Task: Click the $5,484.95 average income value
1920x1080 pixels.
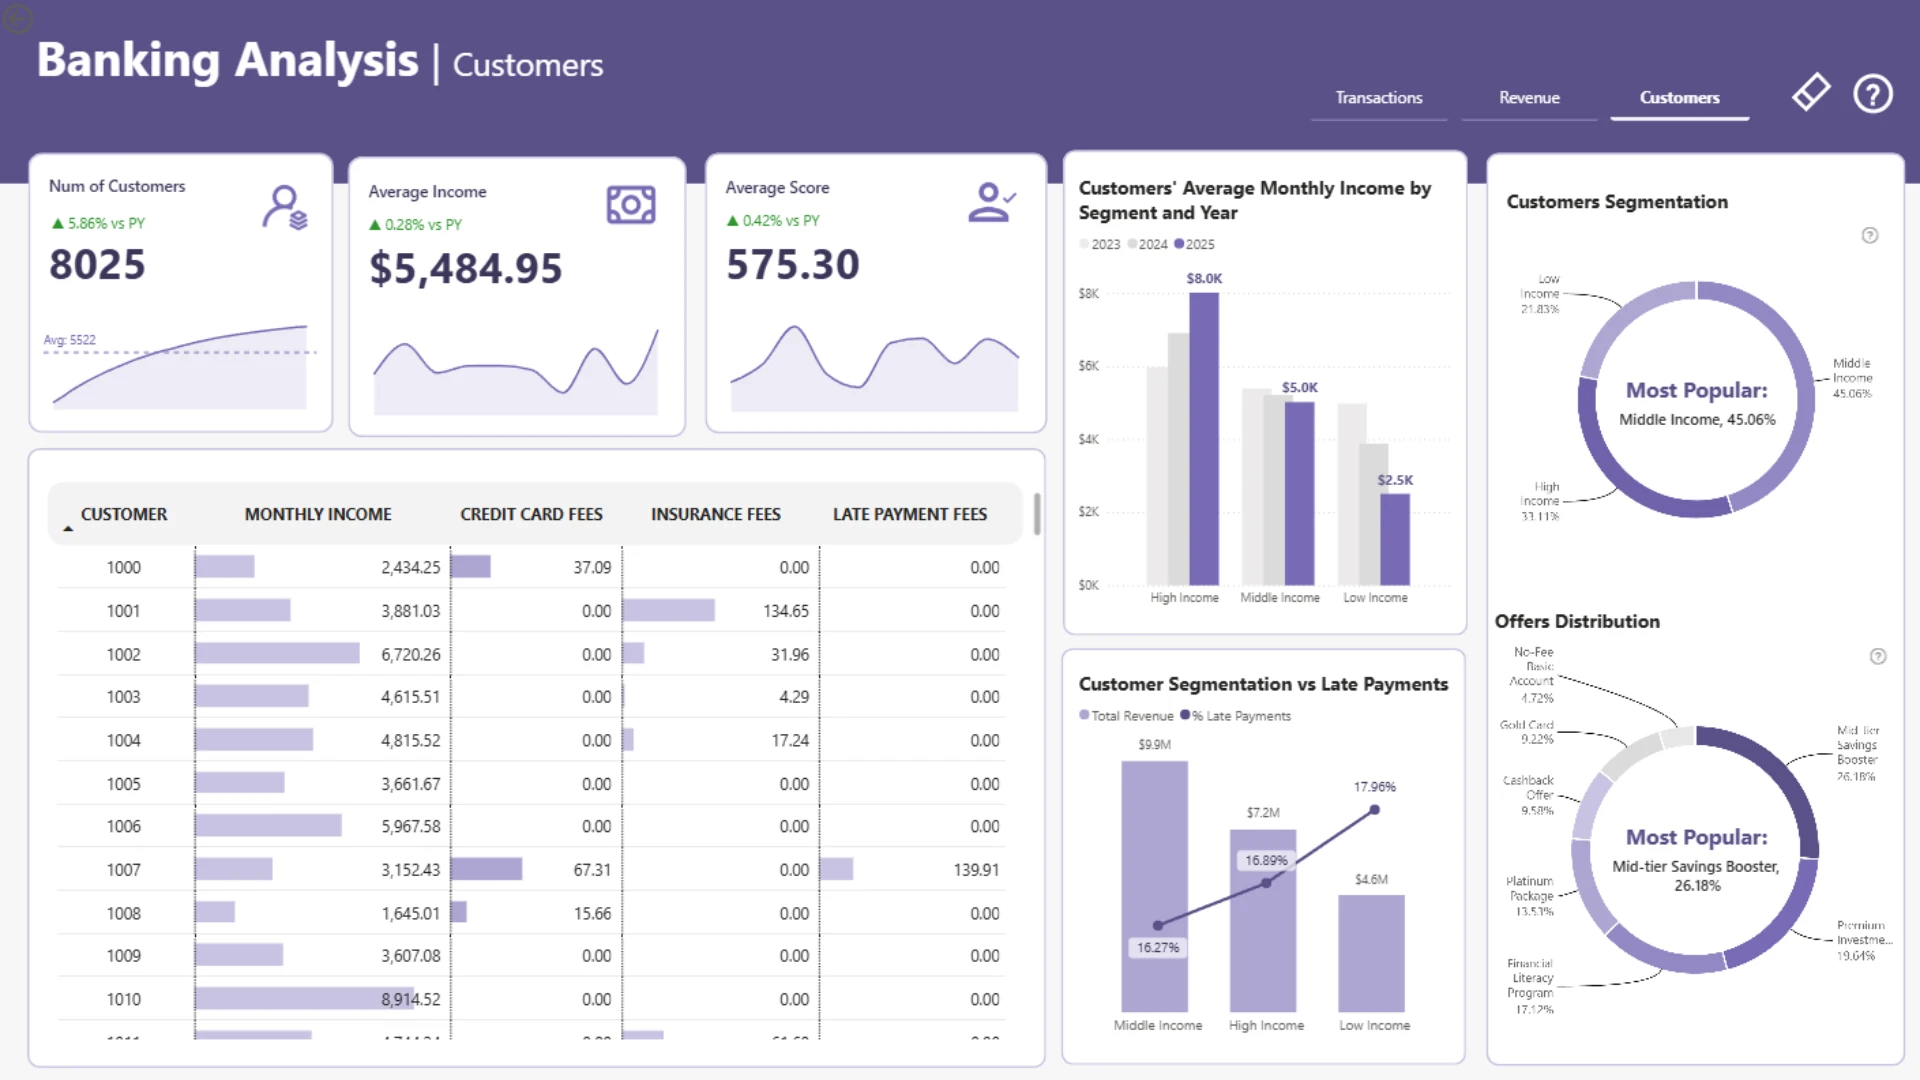Action: pyautogui.click(x=466, y=269)
